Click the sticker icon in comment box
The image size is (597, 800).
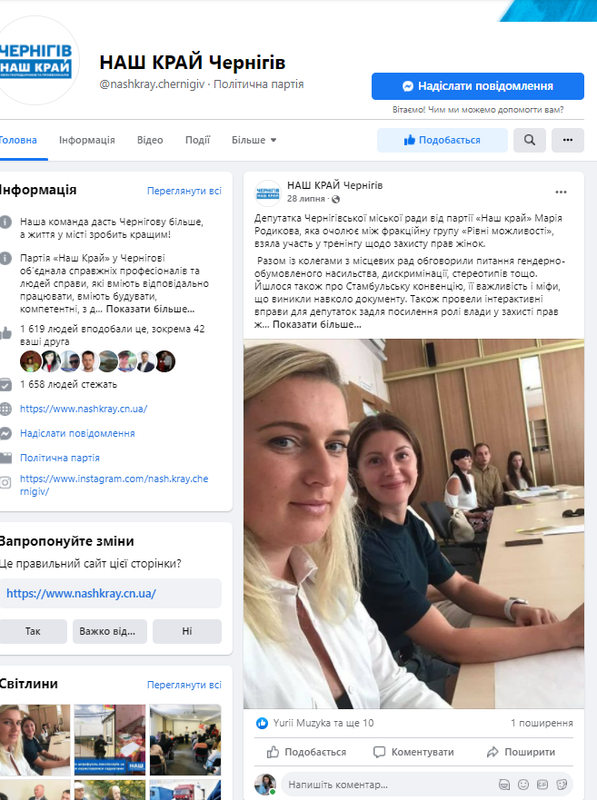click(562, 784)
